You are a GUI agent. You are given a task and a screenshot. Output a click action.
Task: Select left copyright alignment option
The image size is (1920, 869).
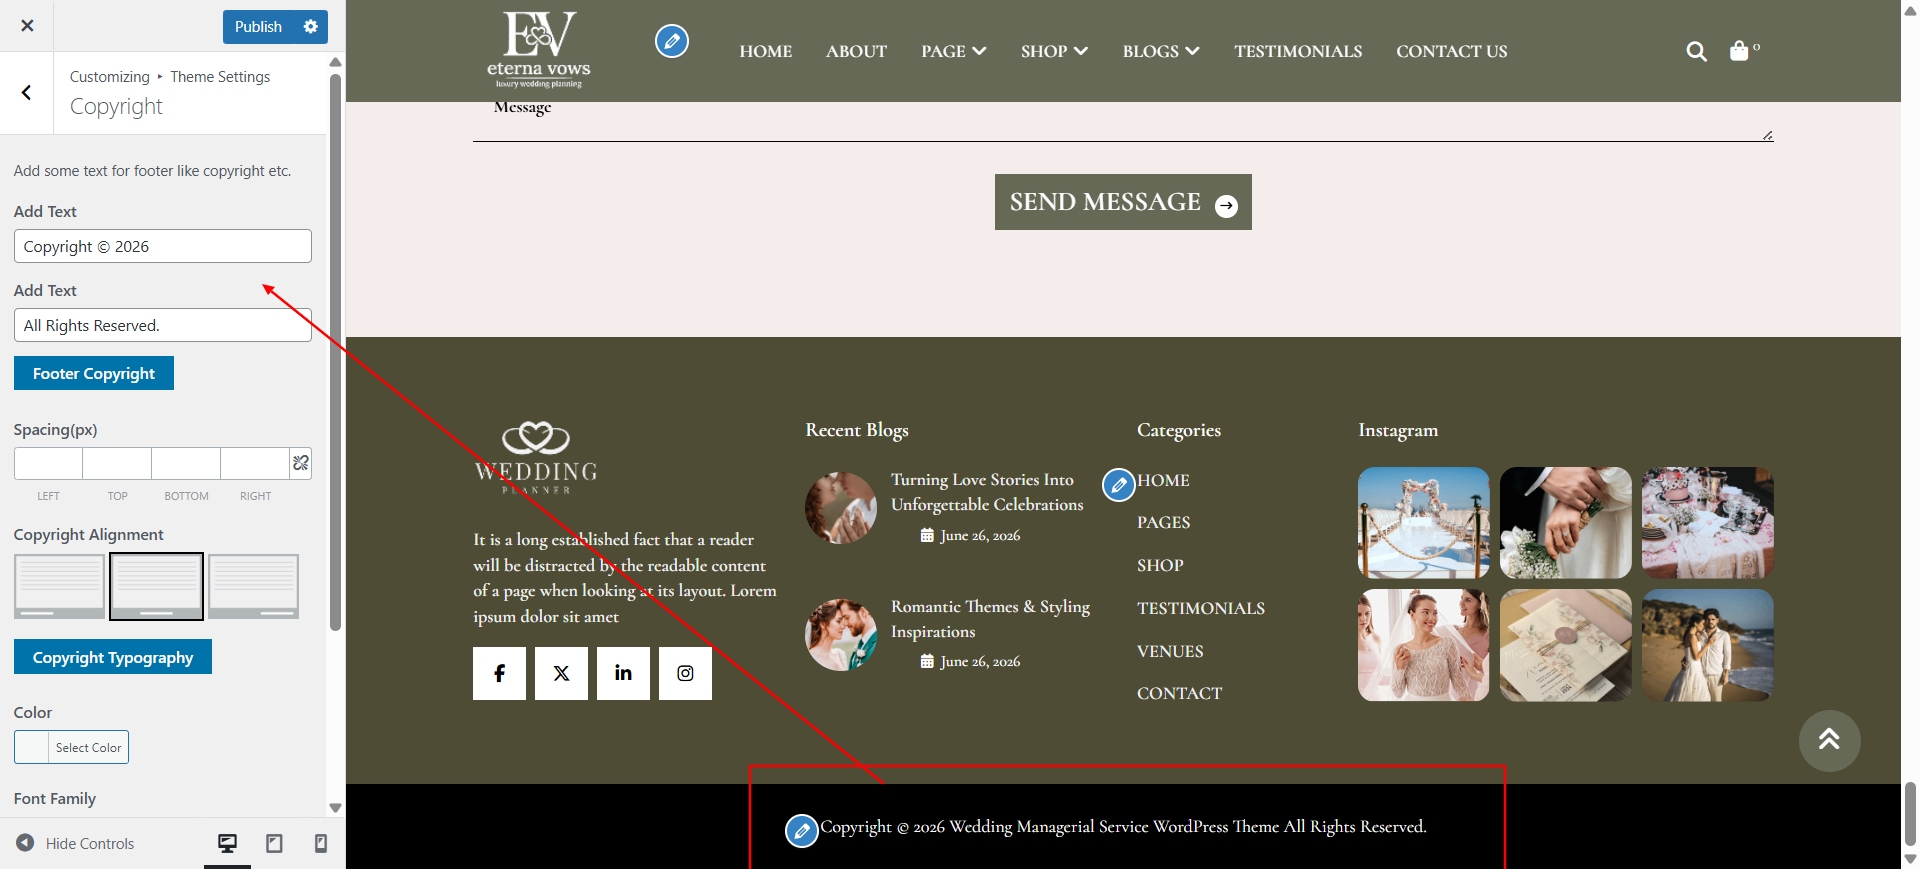click(x=59, y=586)
